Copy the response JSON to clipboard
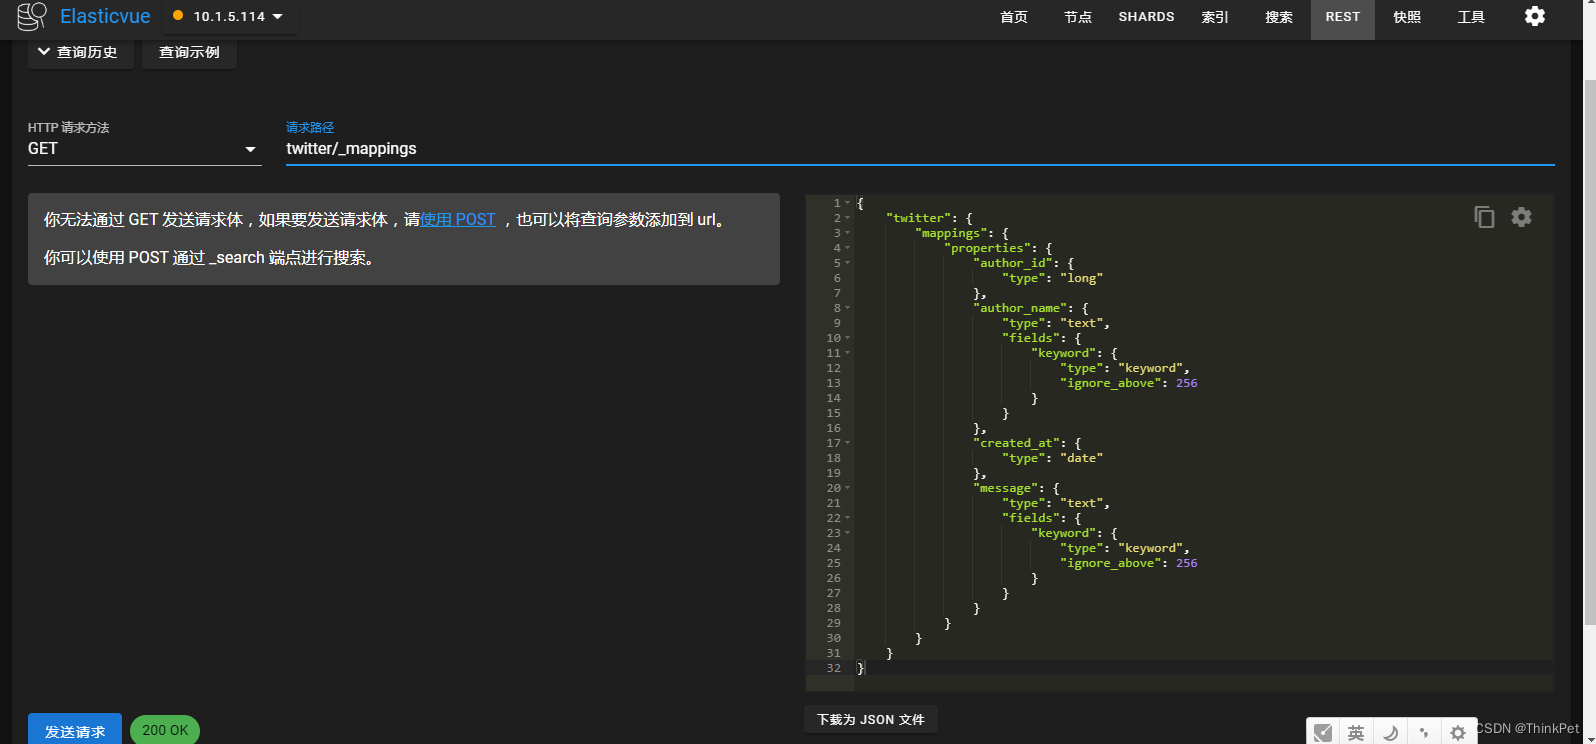Screen dimensions: 1596x744 [x=1484, y=217]
